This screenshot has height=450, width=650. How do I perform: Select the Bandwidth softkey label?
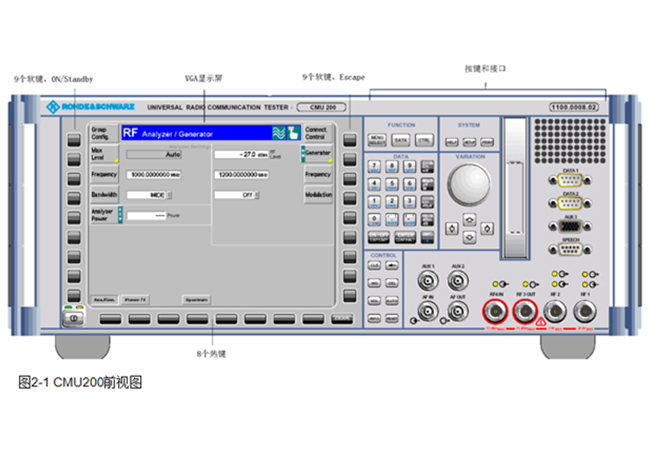(104, 194)
